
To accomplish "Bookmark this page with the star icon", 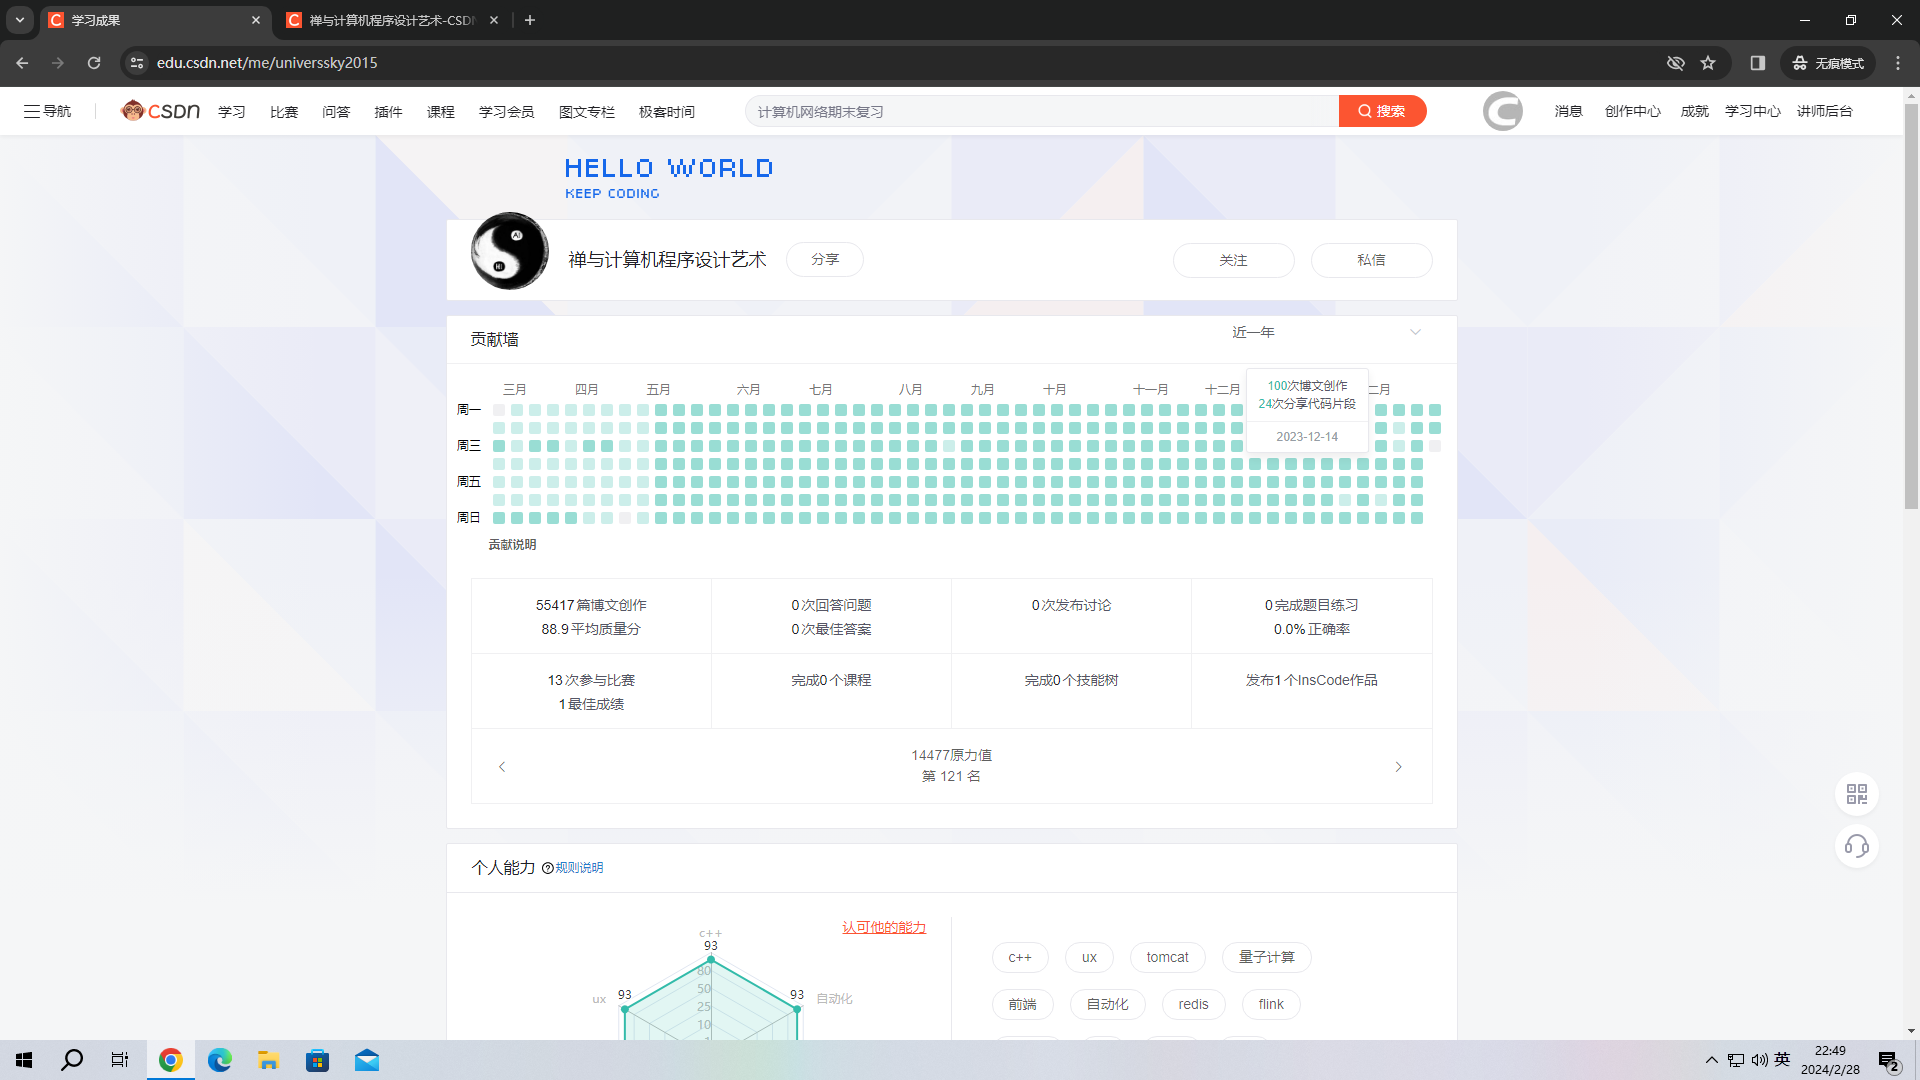I will click(x=1708, y=63).
